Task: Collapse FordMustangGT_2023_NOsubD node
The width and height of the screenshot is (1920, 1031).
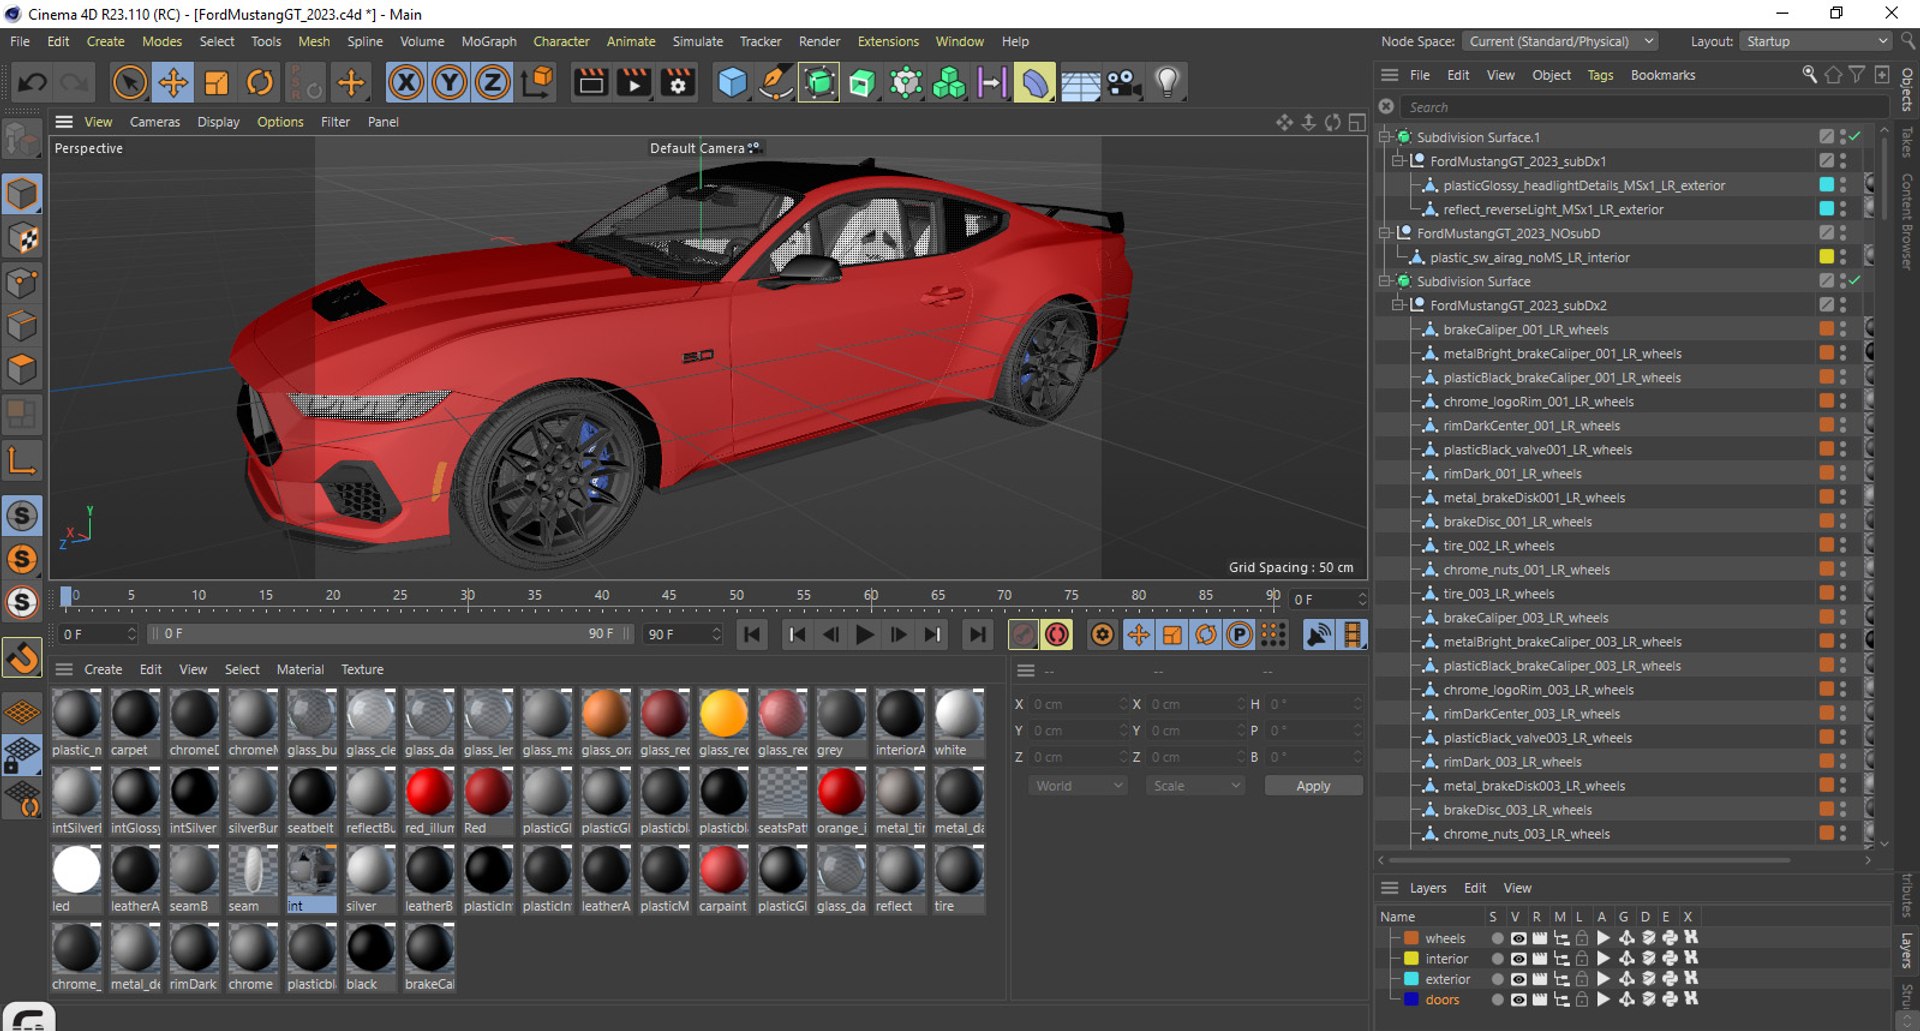Action: tap(1386, 233)
